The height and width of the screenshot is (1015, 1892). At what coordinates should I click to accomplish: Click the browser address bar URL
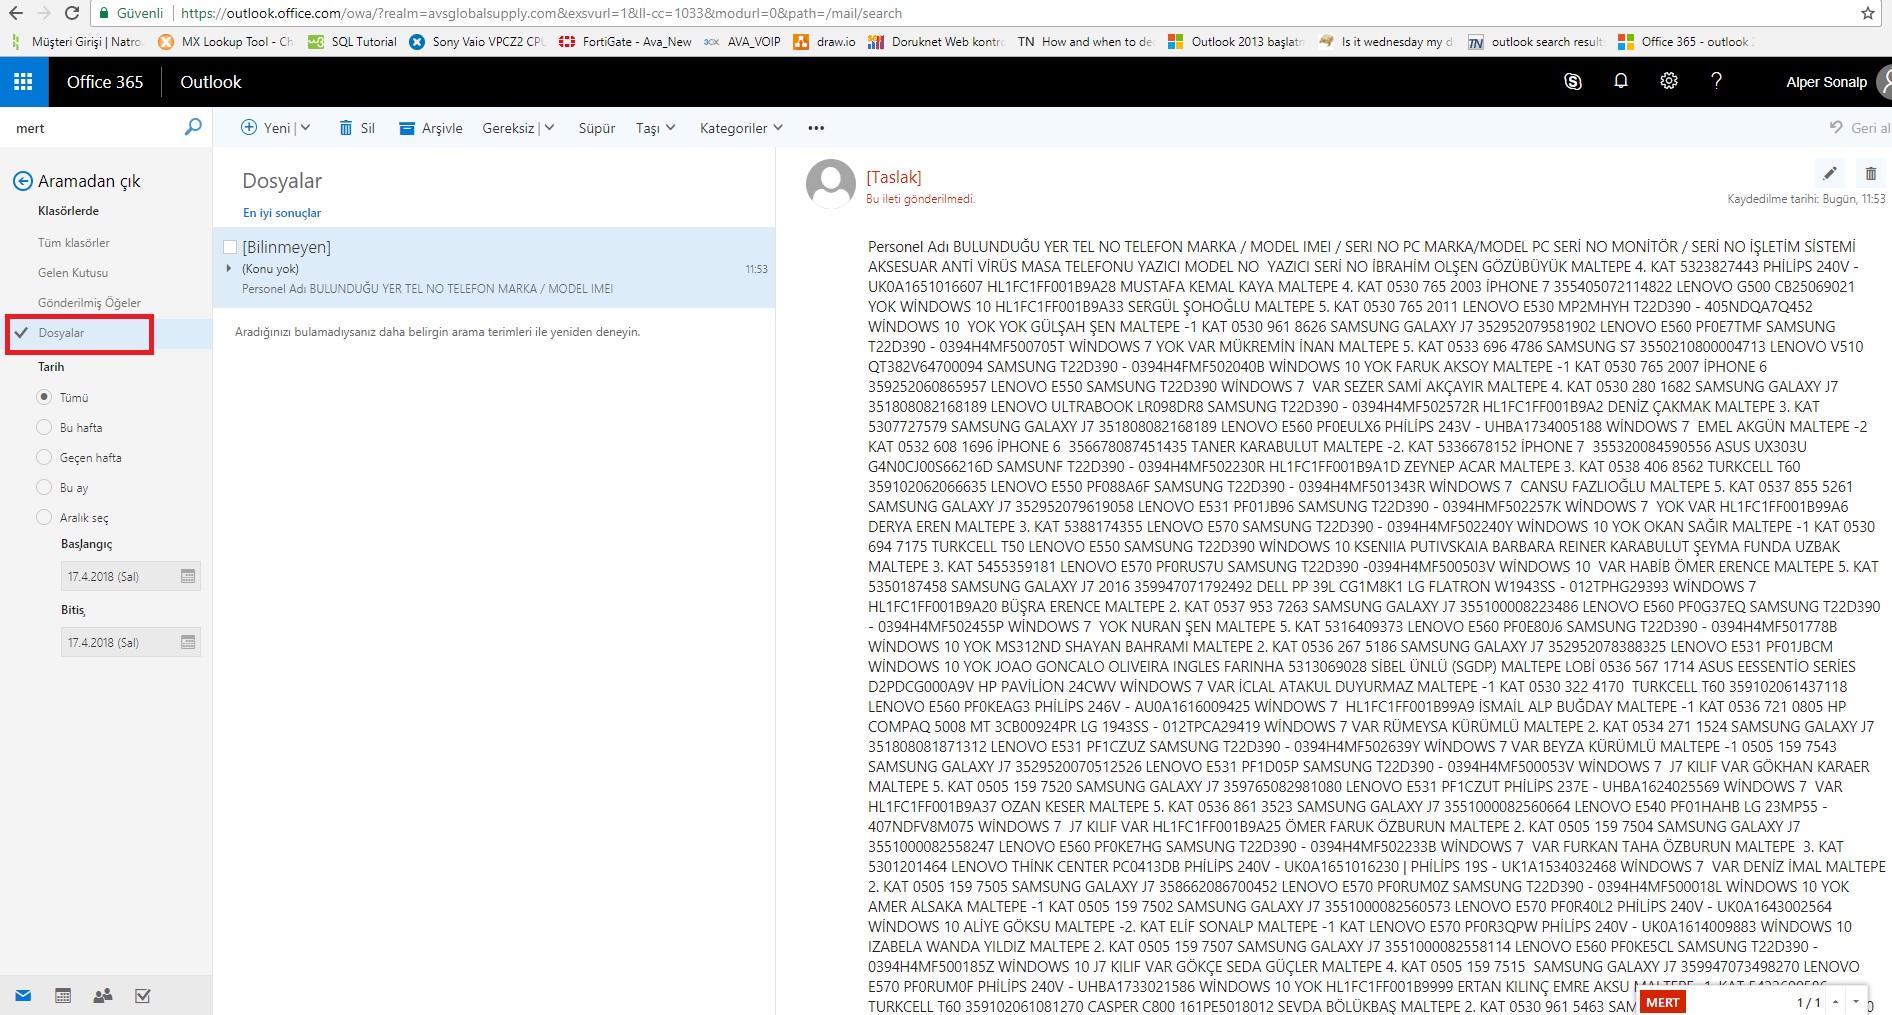541,13
